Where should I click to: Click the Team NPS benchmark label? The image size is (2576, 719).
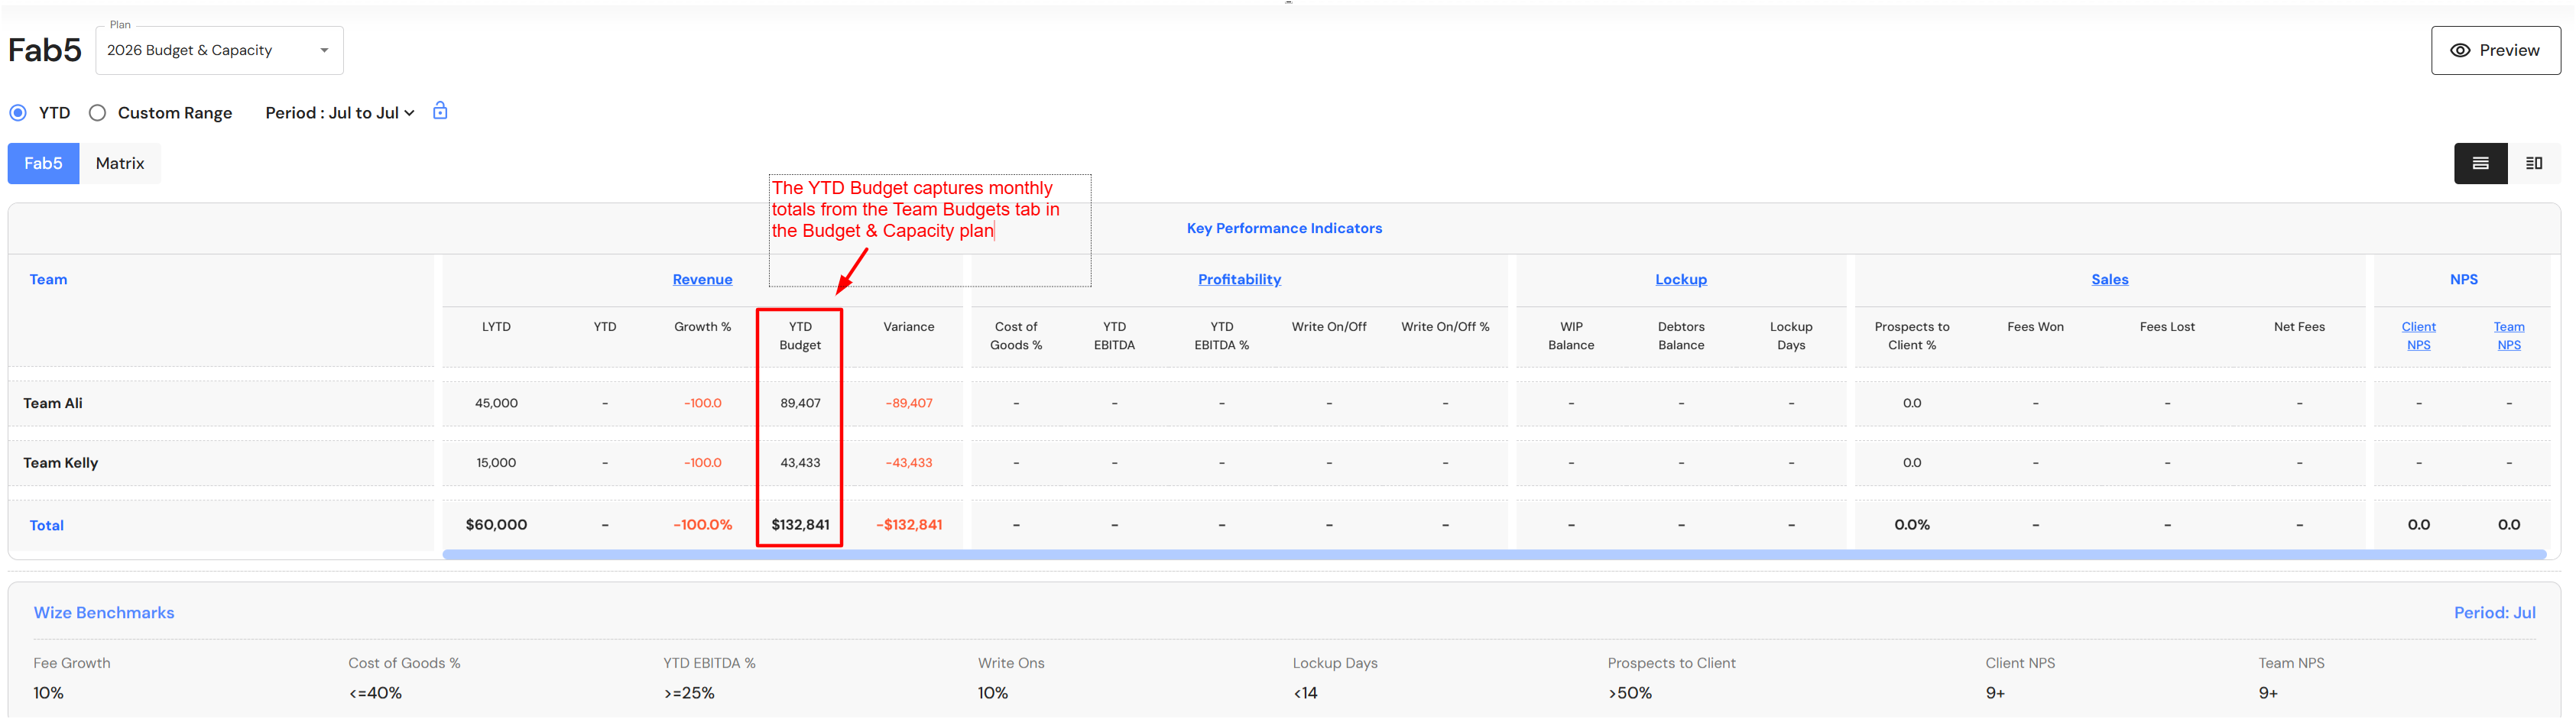coord(2291,663)
